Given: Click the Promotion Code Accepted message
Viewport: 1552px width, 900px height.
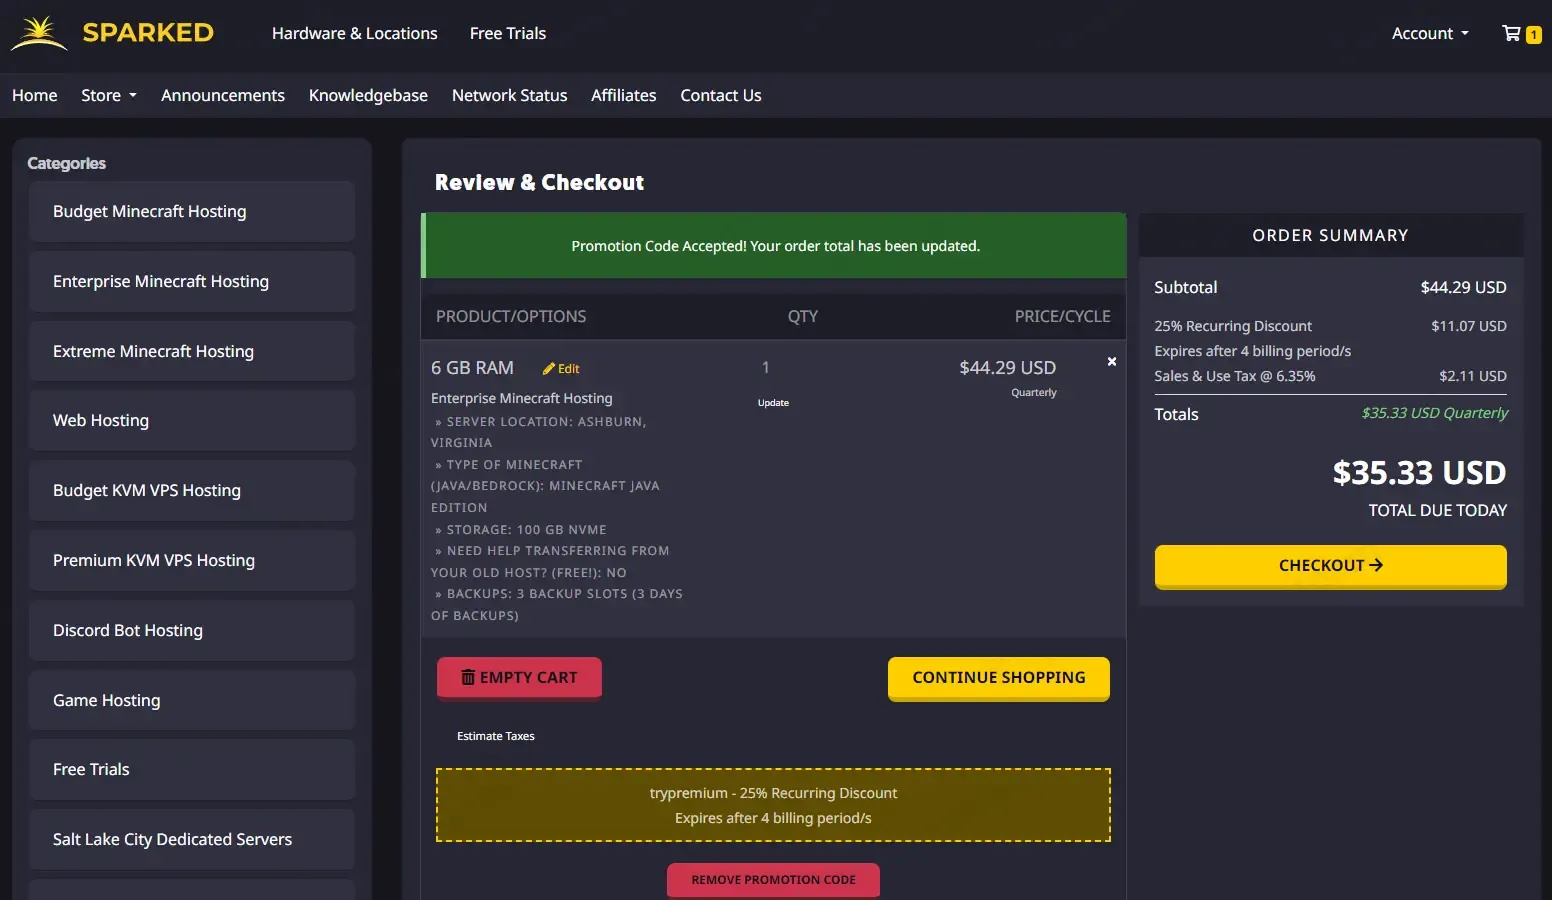Looking at the screenshot, I should (x=775, y=246).
